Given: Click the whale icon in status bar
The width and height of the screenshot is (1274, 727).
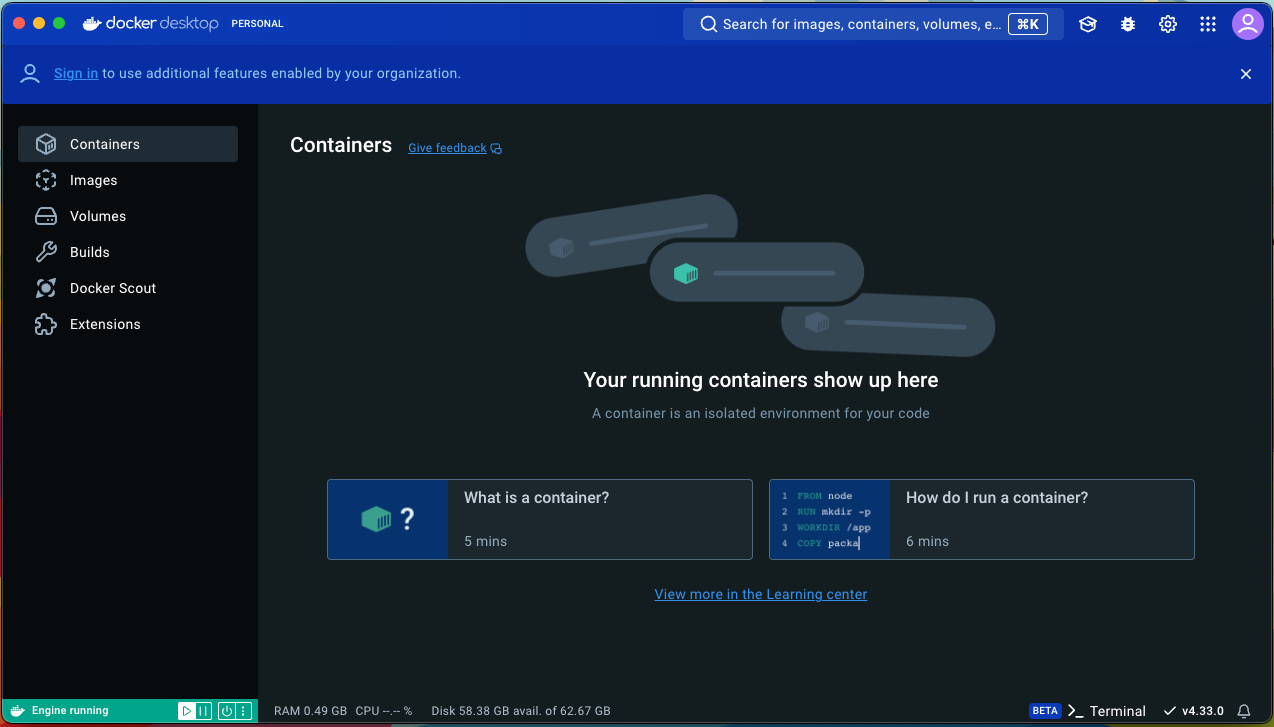Looking at the screenshot, I should (x=17, y=711).
